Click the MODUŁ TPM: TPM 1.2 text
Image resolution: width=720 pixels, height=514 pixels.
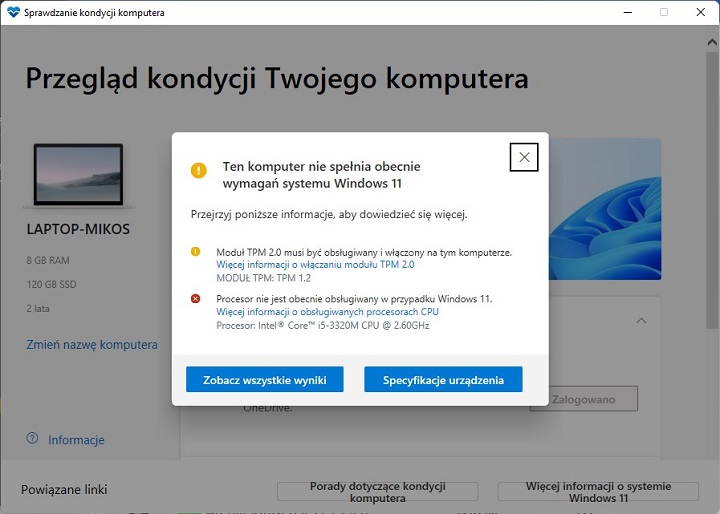pyautogui.click(x=264, y=278)
